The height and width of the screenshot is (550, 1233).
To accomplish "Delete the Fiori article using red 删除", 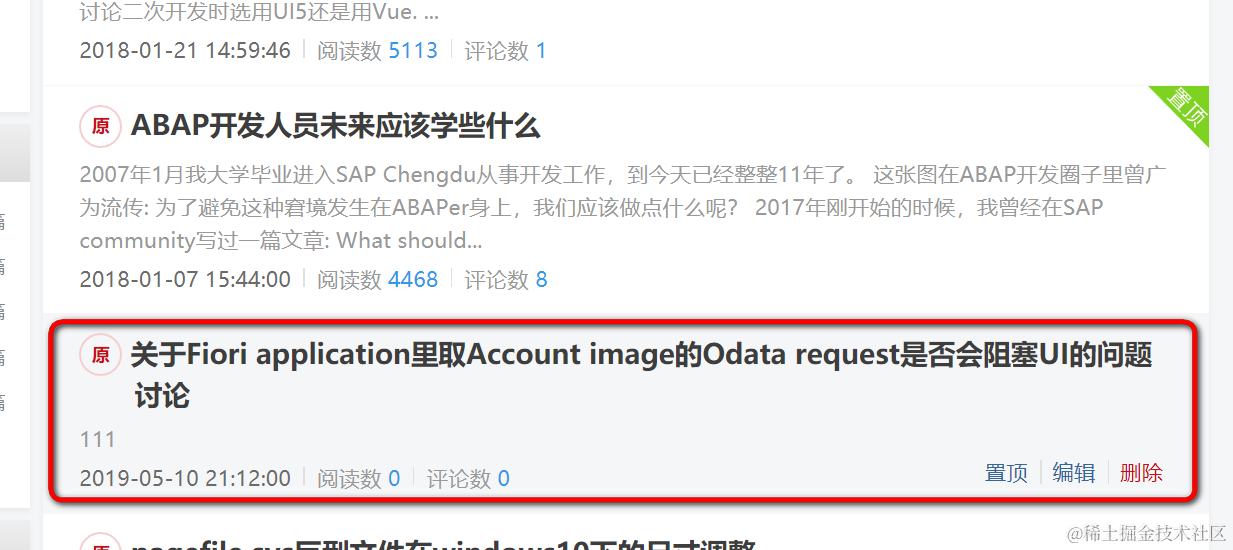I will pos(1141,473).
